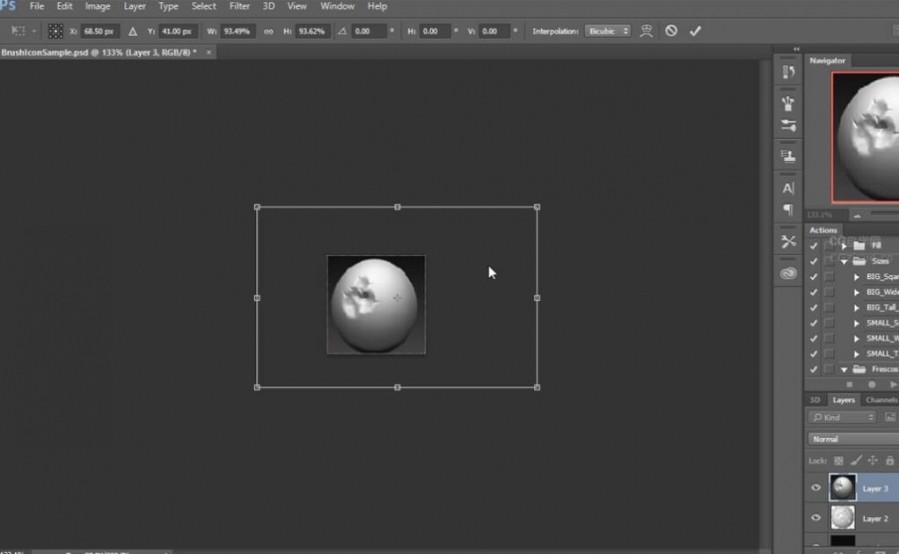
Task: Click the Photoshop Ps logo
Action: [8, 6]
